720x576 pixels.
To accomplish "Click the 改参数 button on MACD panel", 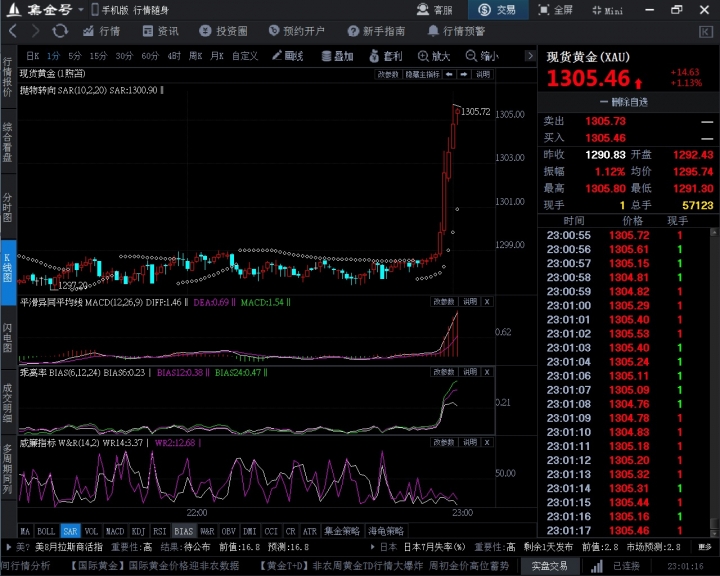I will pos(444,301).
